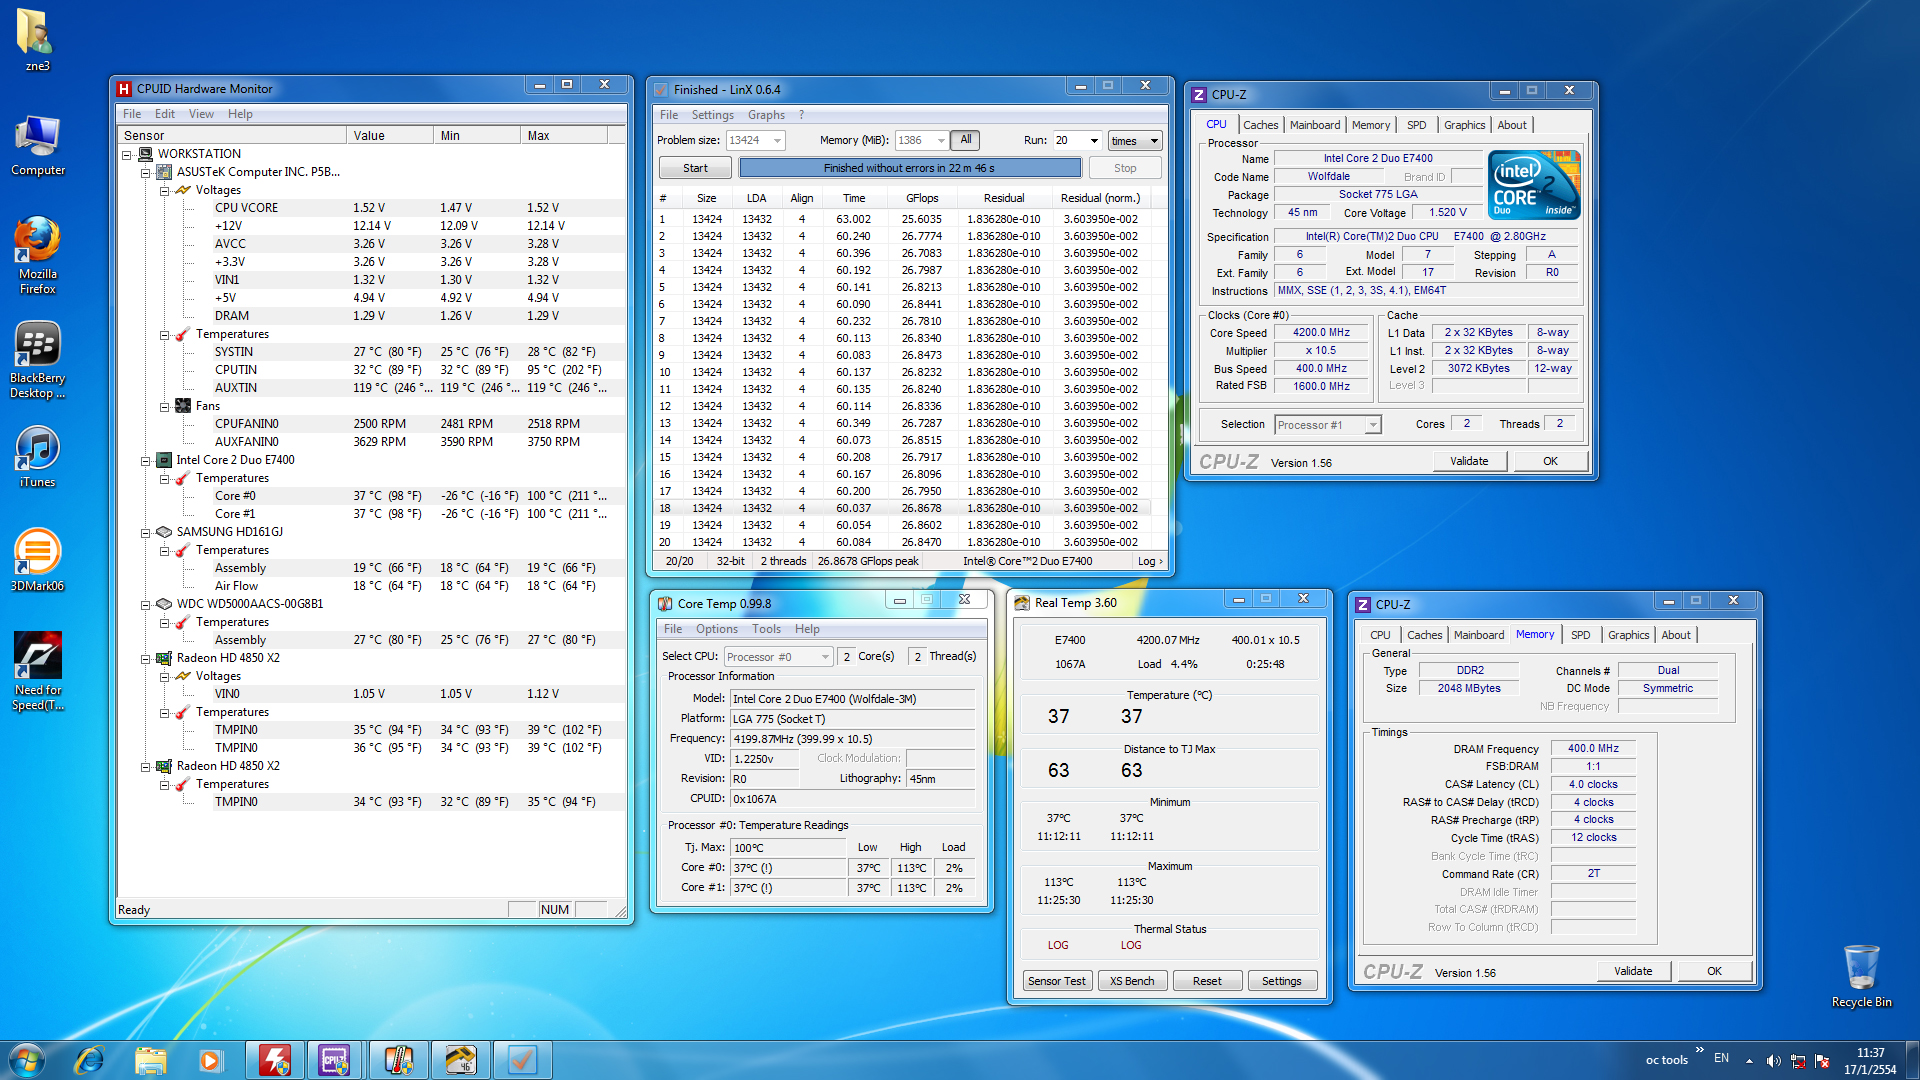
Task: Switch to the Mainboard tab in top CPU-Z
Action: tap(1314, 125)
